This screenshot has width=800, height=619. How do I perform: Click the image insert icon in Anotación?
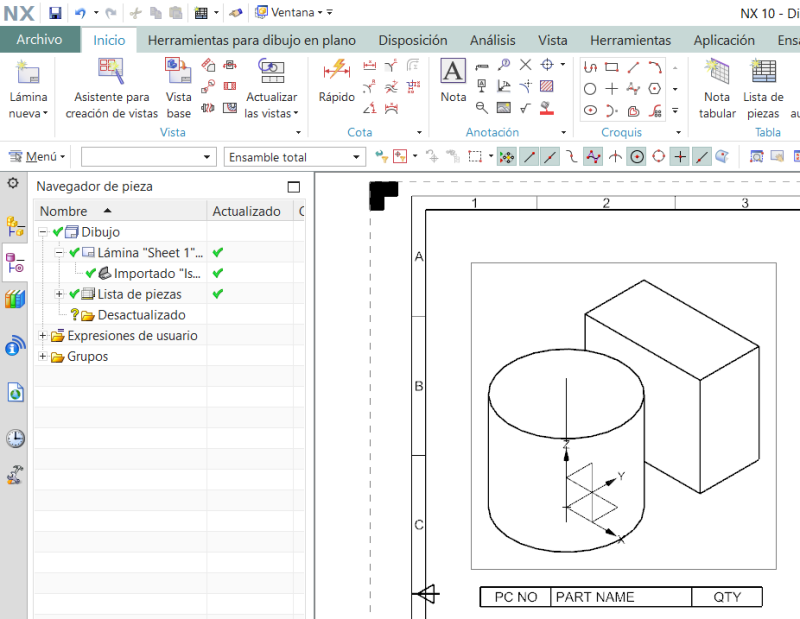[x=504, y=108]
